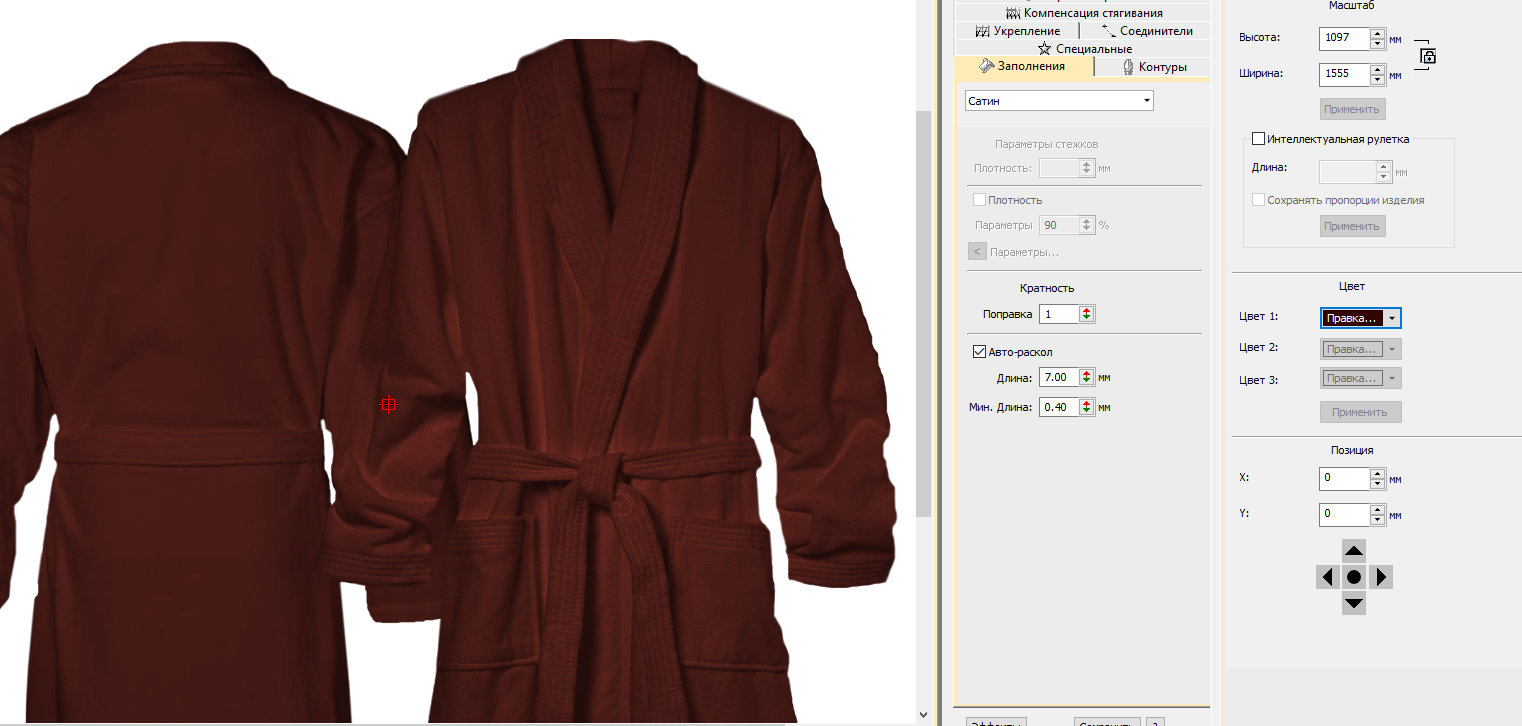Open the Соединители tab
Screen dimensions: 1522x726
click(1147, 31)
